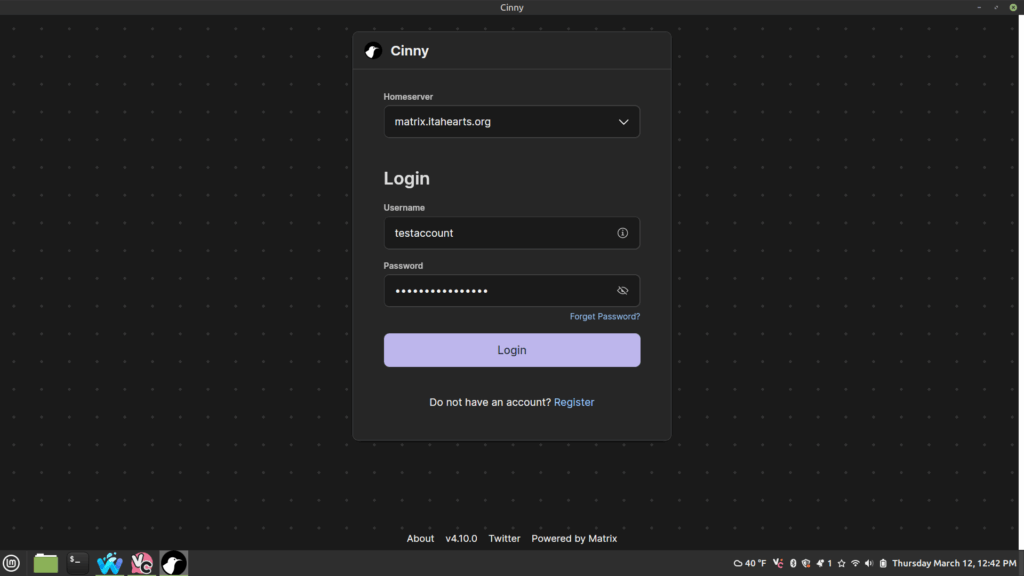Launch the Terminal from the taskbar
Viewport: 1024px width, 576px height.
pyautogui.click(x=77, y=563)
